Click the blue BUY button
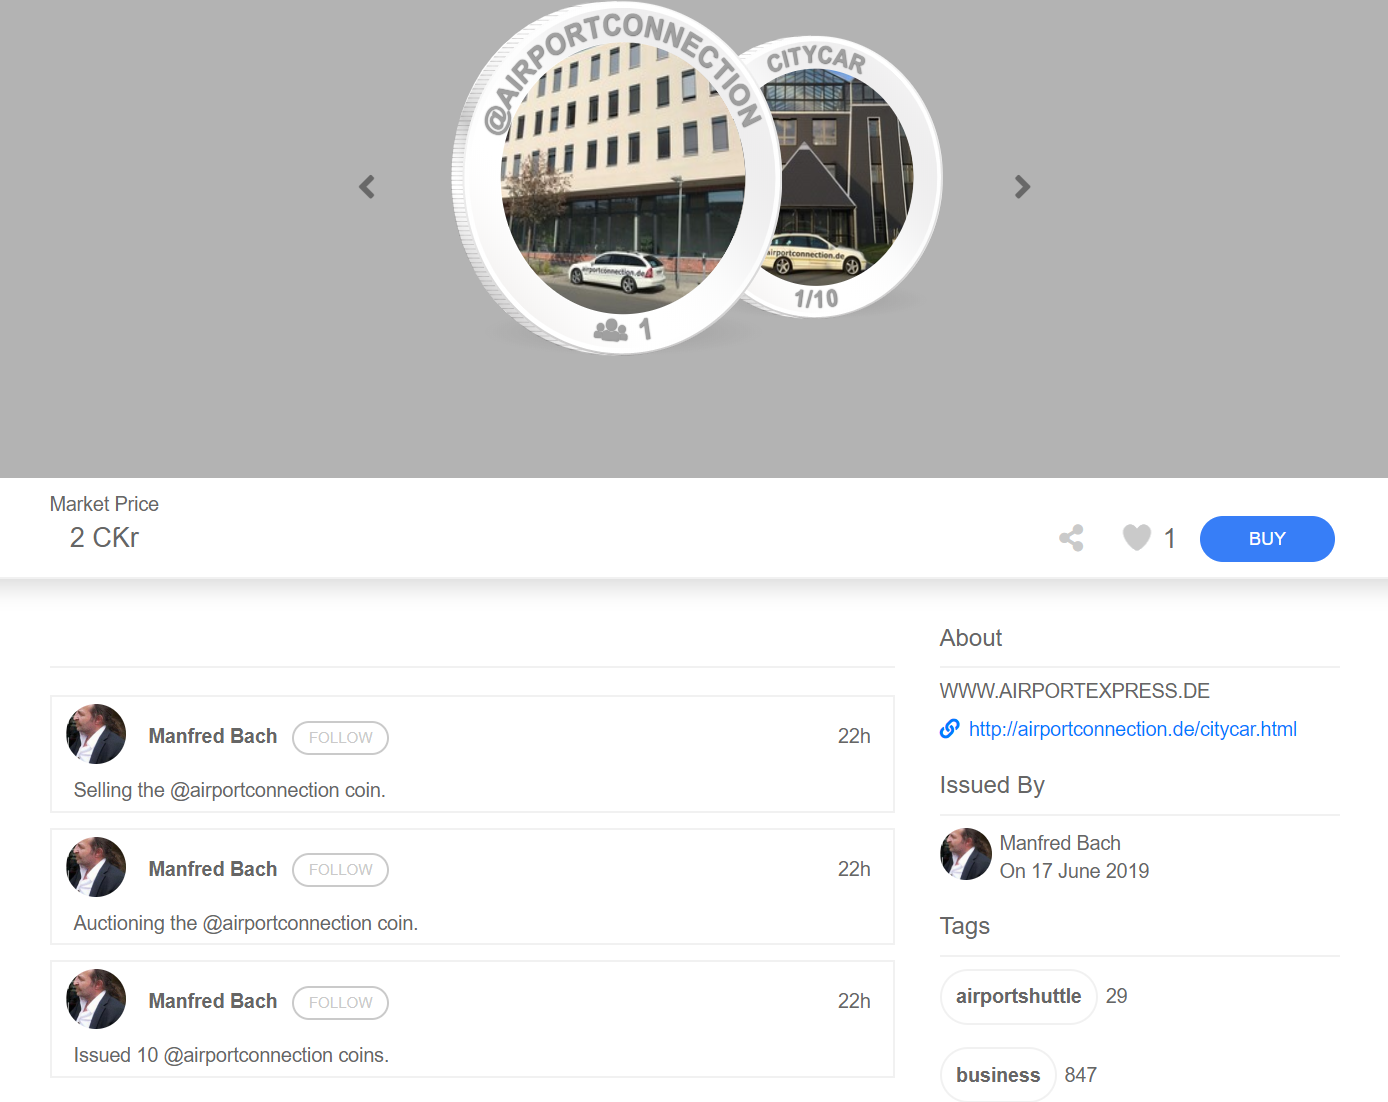The width and height of the screenshot is (1388, 1102). pos(1267,539)
